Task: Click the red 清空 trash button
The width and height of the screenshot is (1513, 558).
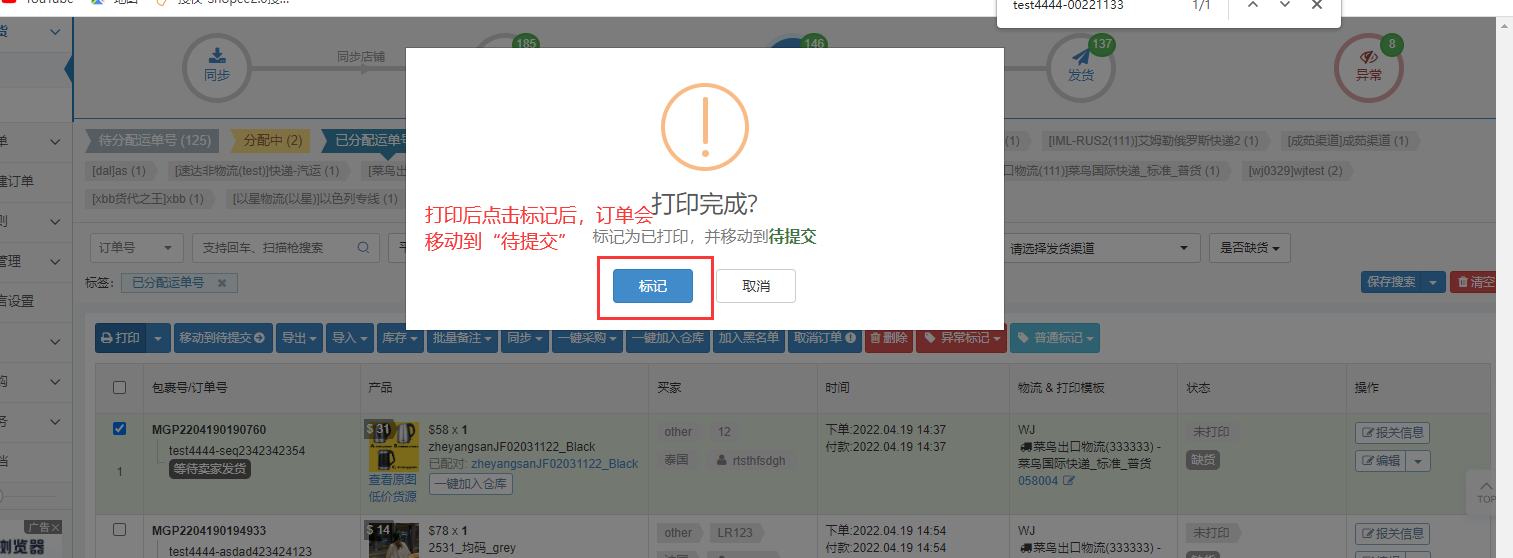Action: pyautogui.click(x=1474, y=282)
